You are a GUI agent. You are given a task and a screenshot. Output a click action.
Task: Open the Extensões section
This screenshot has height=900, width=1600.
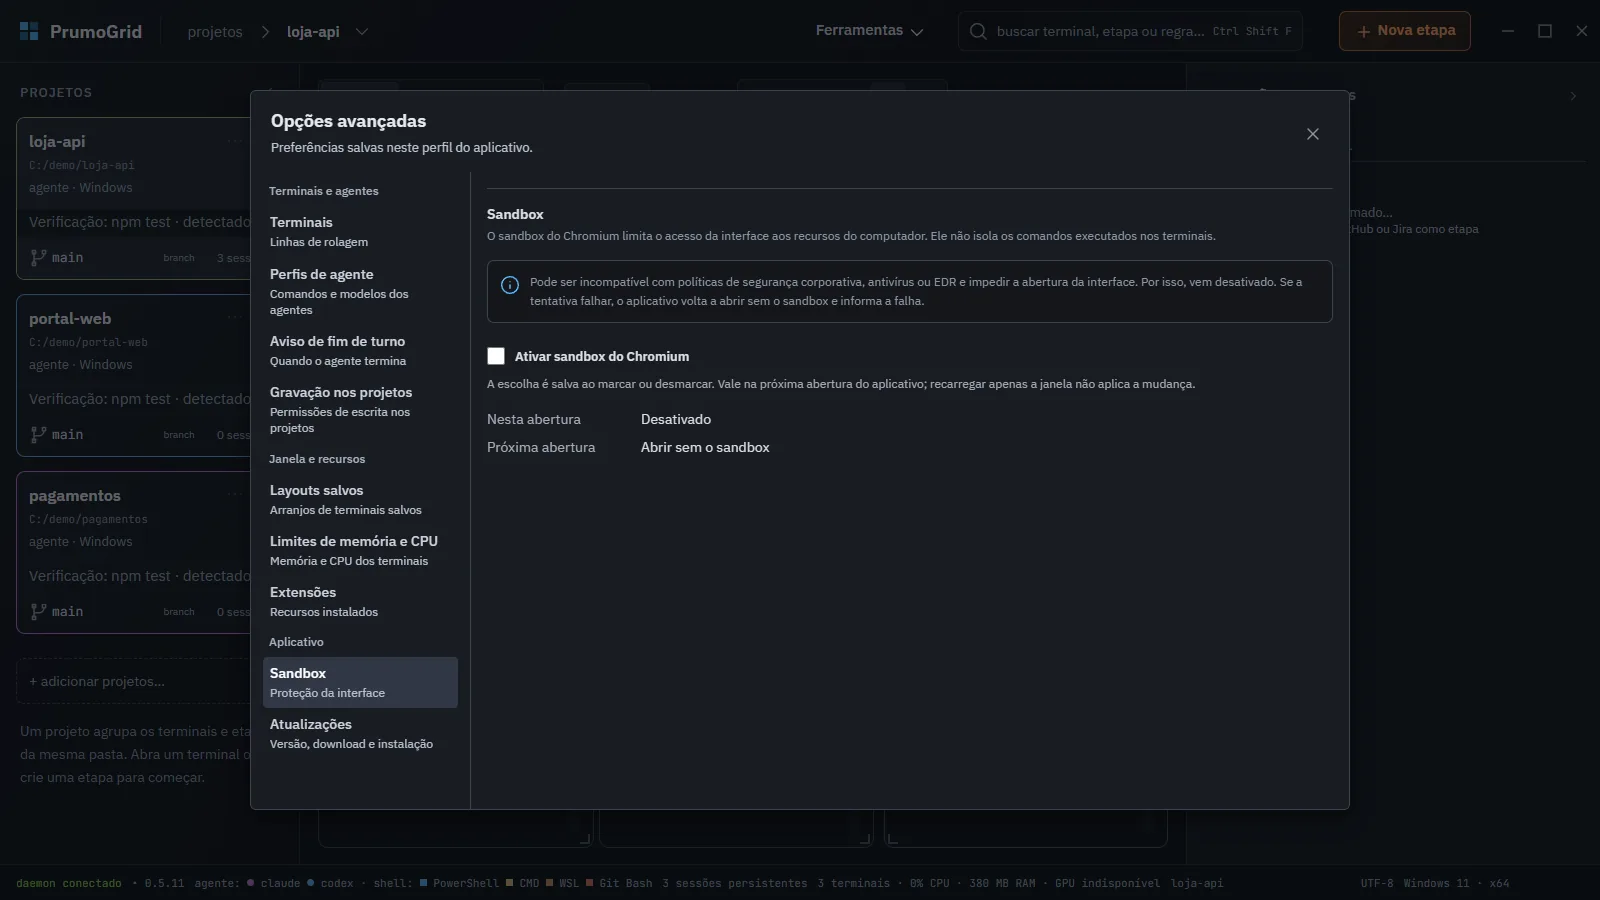coord(360,602)
